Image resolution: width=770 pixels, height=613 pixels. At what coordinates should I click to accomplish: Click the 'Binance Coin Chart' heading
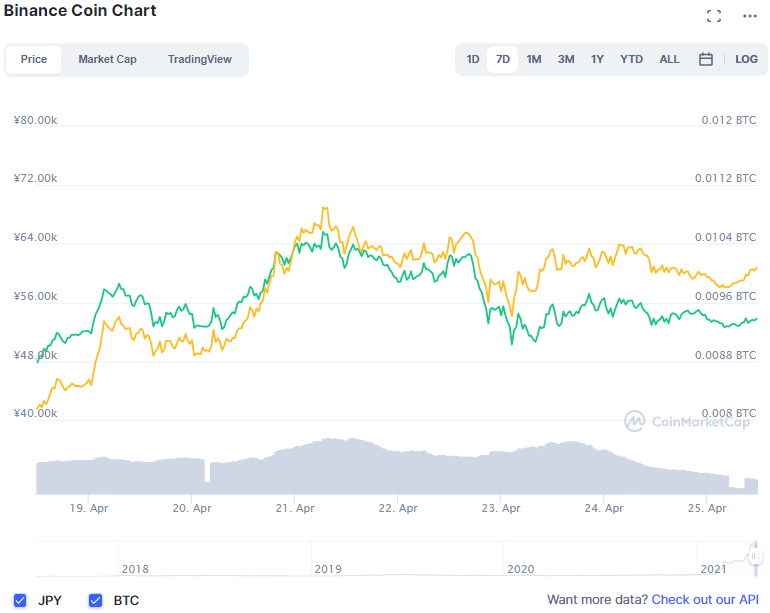click(80, 10)
